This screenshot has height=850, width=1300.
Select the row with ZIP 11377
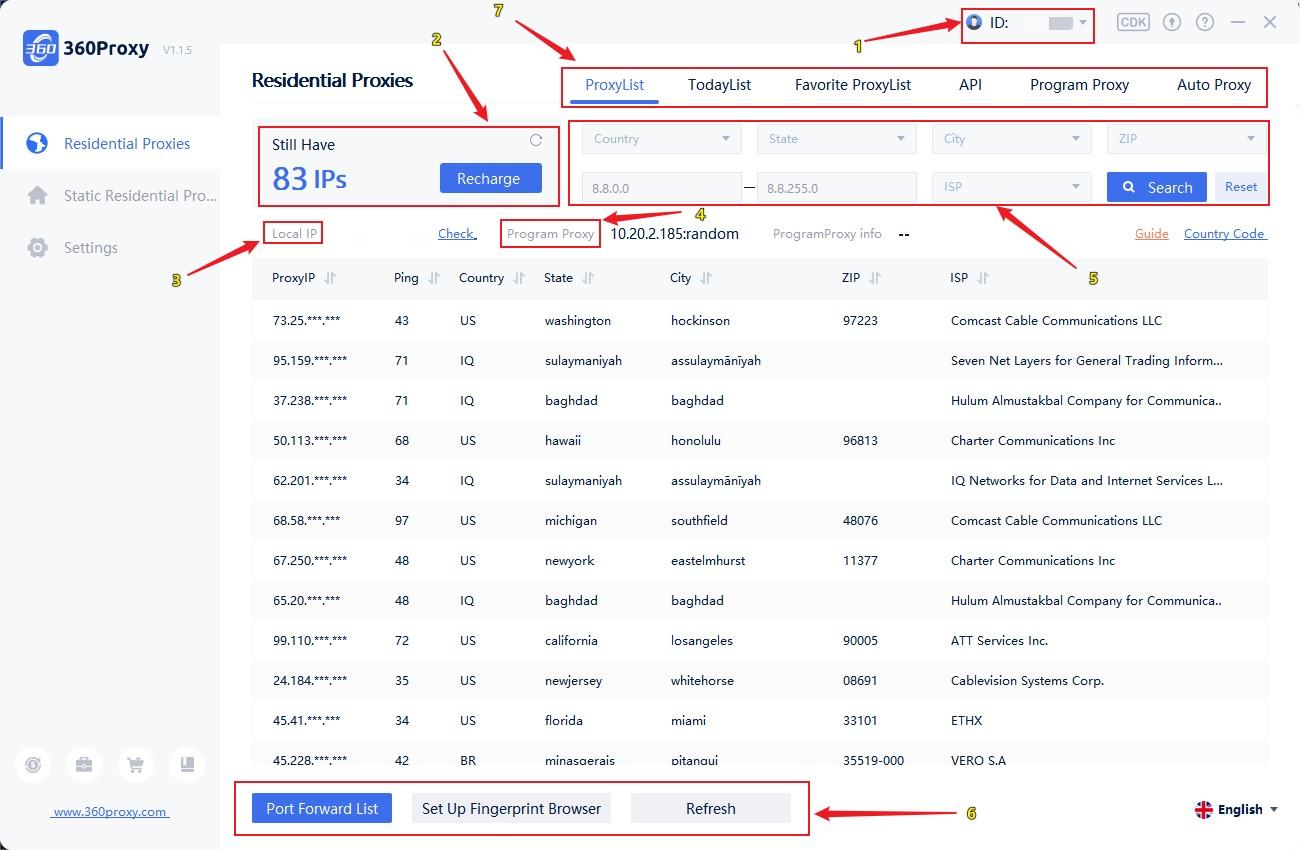(760, 560)
